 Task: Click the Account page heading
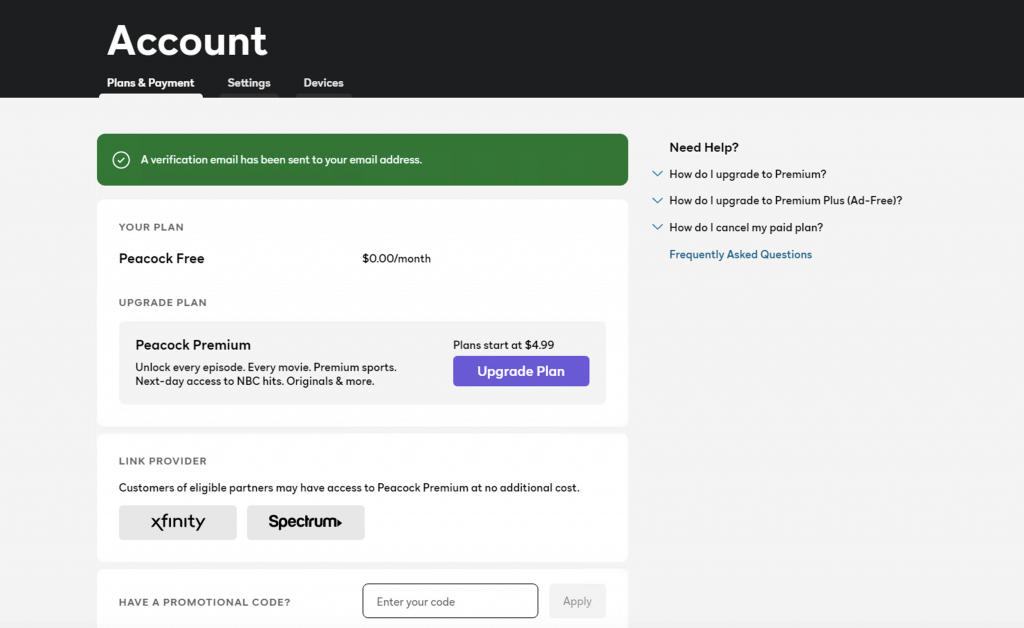[x=187, y=41]
